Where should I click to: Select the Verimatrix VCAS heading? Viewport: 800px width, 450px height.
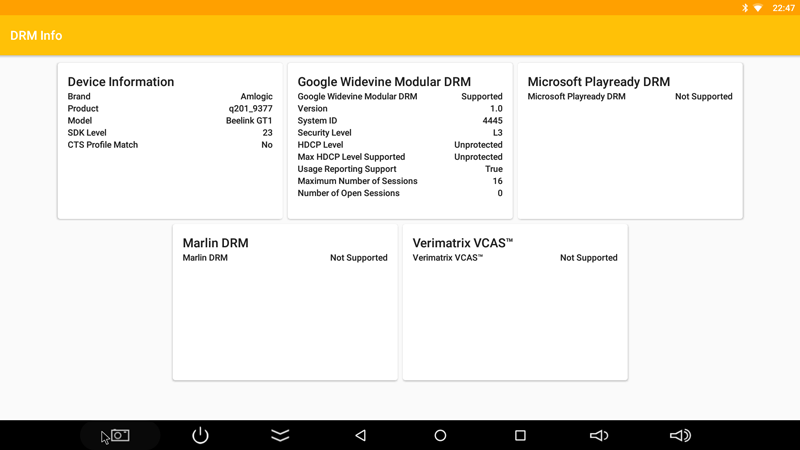(463, 243)
